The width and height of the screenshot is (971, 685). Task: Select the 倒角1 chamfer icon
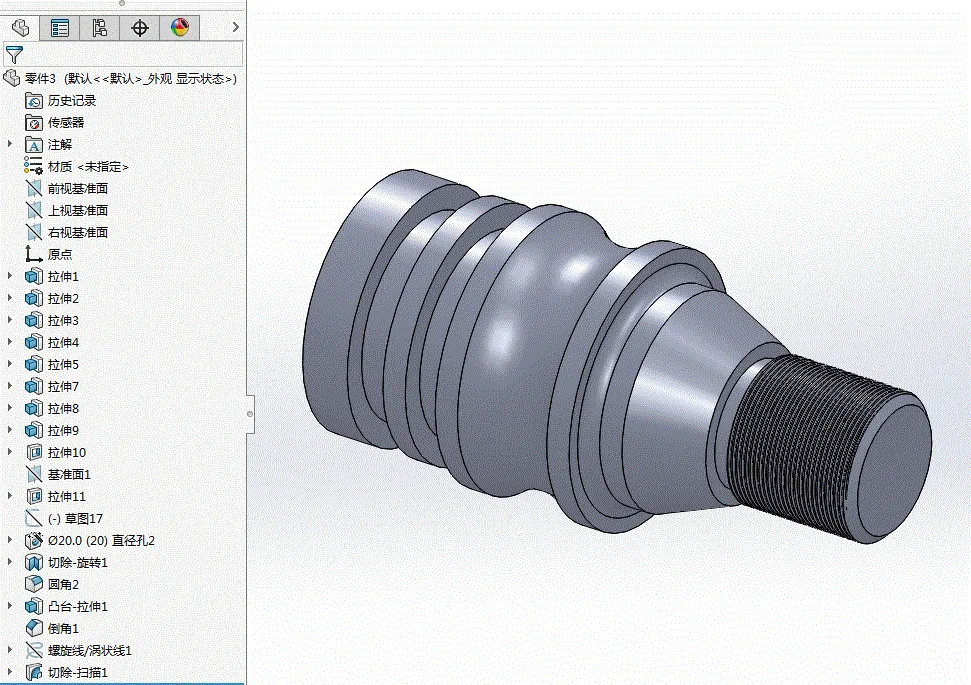tap(33, 628)
